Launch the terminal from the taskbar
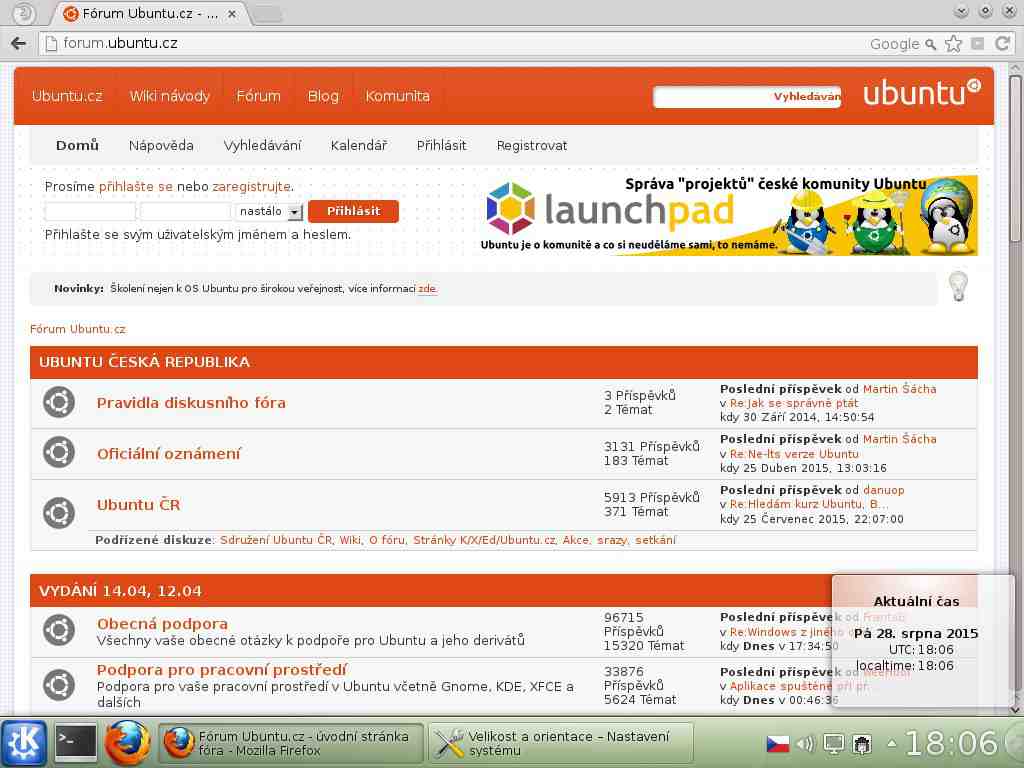Image resolution: width=1024 pixels, height=768 pixels. pos(76,743)
